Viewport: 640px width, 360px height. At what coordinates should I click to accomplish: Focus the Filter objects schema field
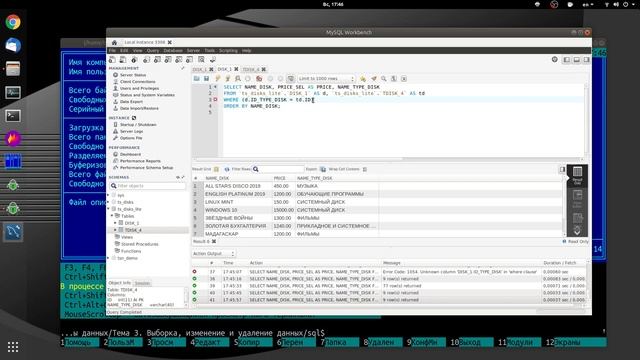(x=147, y=186)
